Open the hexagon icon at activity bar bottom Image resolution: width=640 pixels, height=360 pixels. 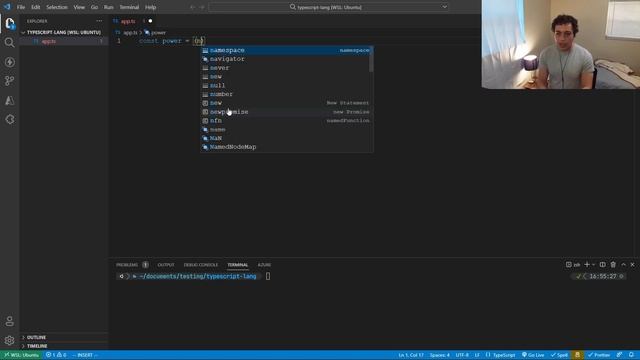9,119
